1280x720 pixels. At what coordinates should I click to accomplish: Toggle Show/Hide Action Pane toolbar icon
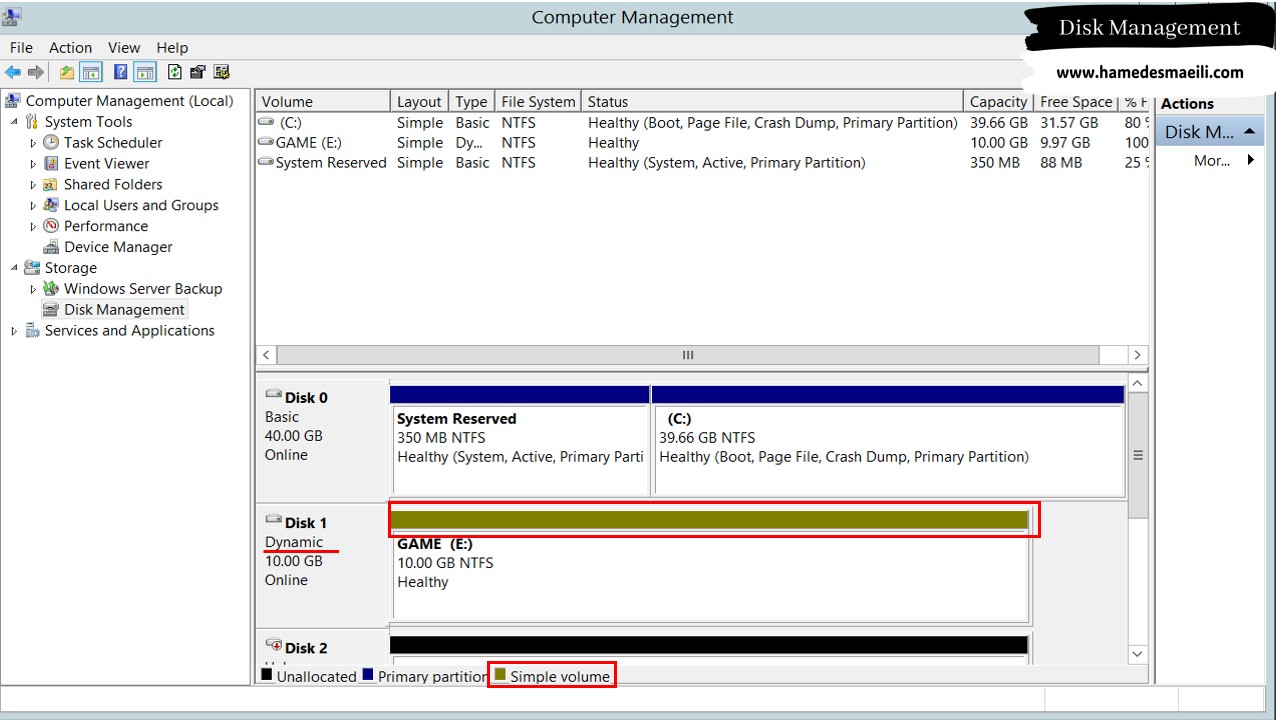click(146, 72)
